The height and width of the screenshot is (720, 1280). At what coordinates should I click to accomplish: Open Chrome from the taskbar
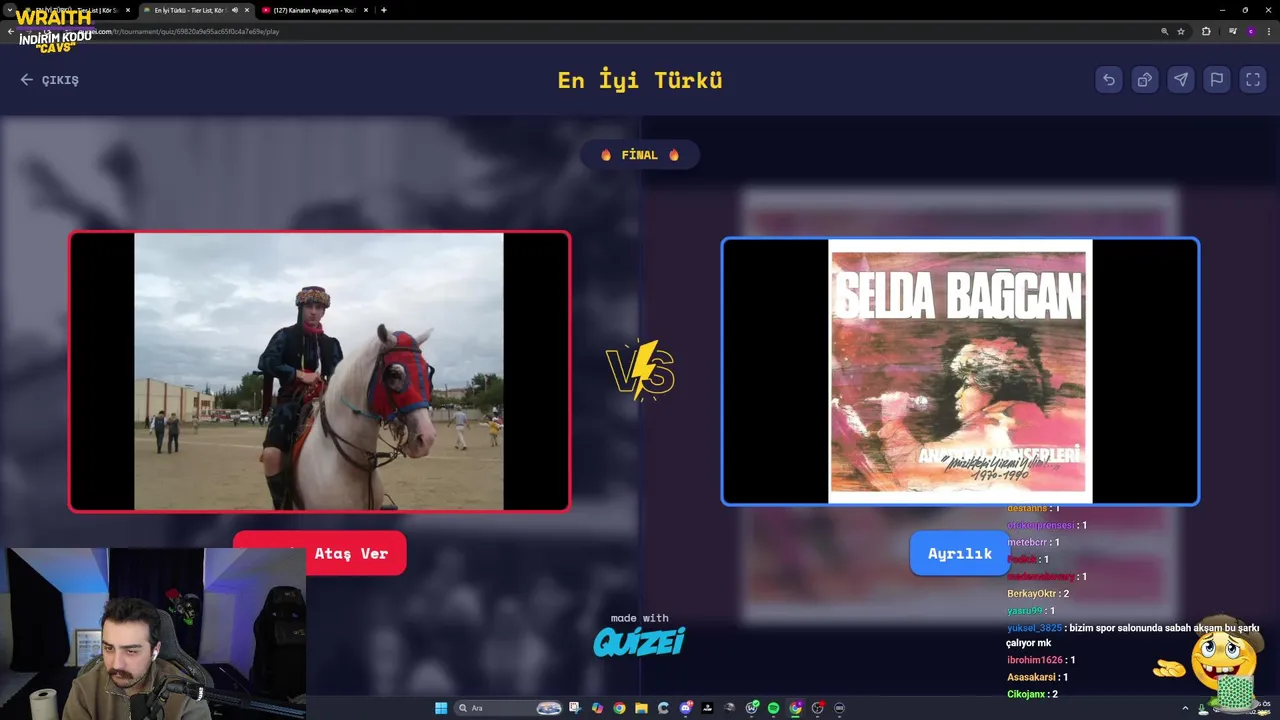click(619, 708)
